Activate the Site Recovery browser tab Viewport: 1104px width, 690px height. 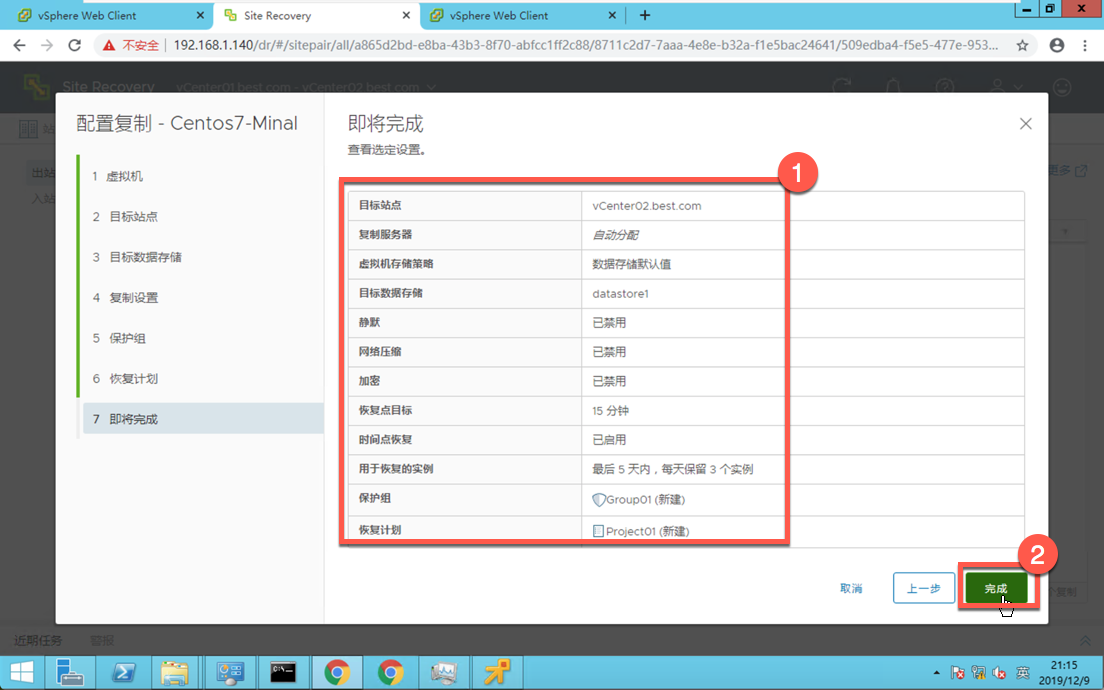click(317, 15)
